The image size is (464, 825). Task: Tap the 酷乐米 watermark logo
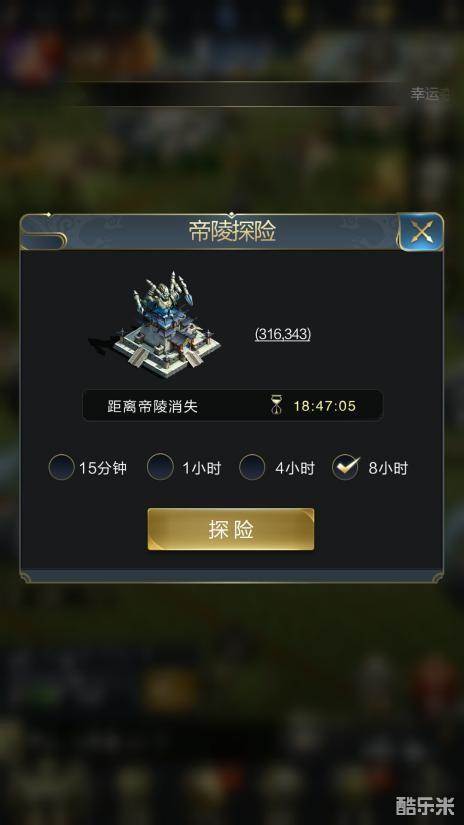click(x=423, y=807)
